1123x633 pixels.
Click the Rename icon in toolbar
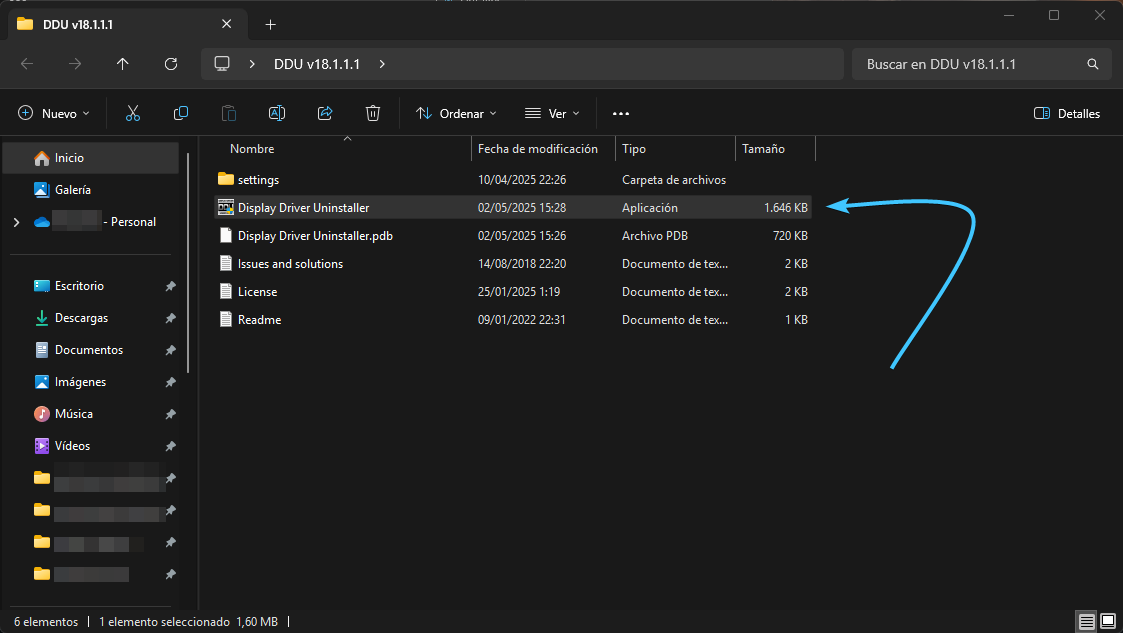click(x=276, y=113)
